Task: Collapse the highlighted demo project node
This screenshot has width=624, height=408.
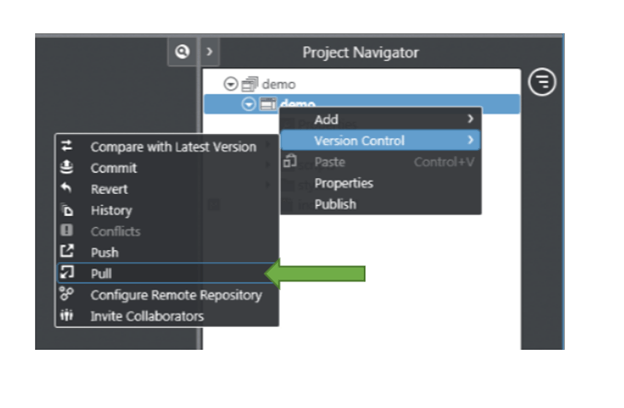Action: 249,104
